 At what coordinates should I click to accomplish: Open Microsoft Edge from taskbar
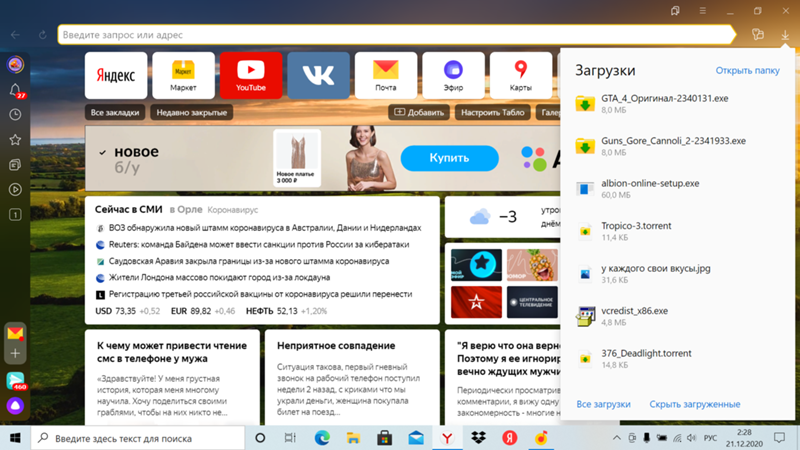click(x=322, y=438)
